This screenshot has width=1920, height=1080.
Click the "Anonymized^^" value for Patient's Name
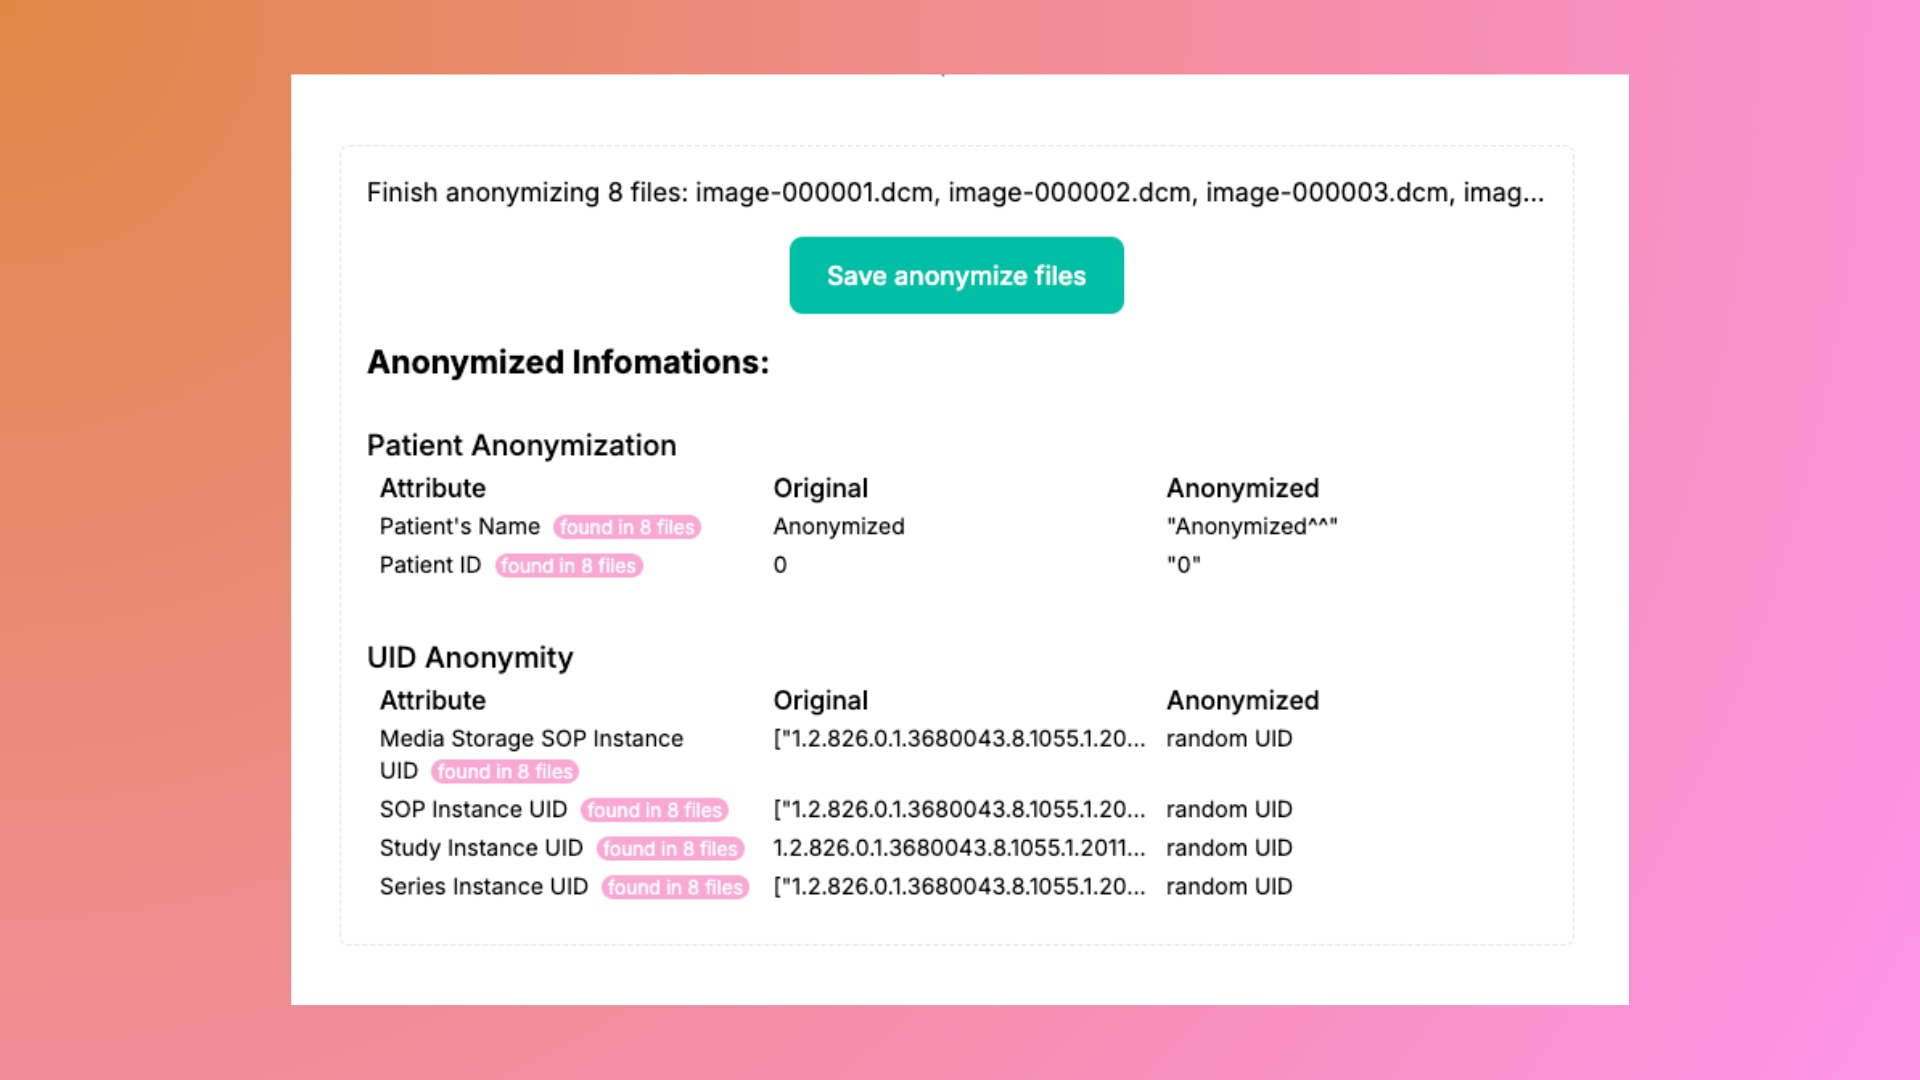tap(1253, 526)
